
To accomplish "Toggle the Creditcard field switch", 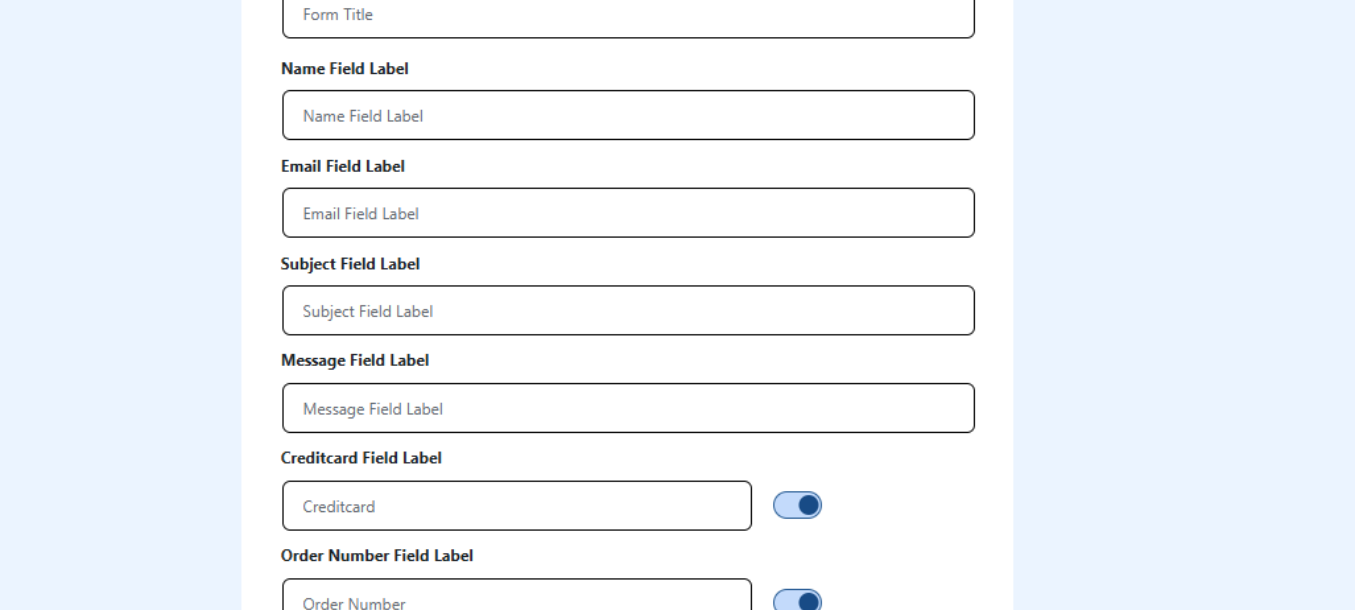I will pyautogui.click(x=797, y=505).
